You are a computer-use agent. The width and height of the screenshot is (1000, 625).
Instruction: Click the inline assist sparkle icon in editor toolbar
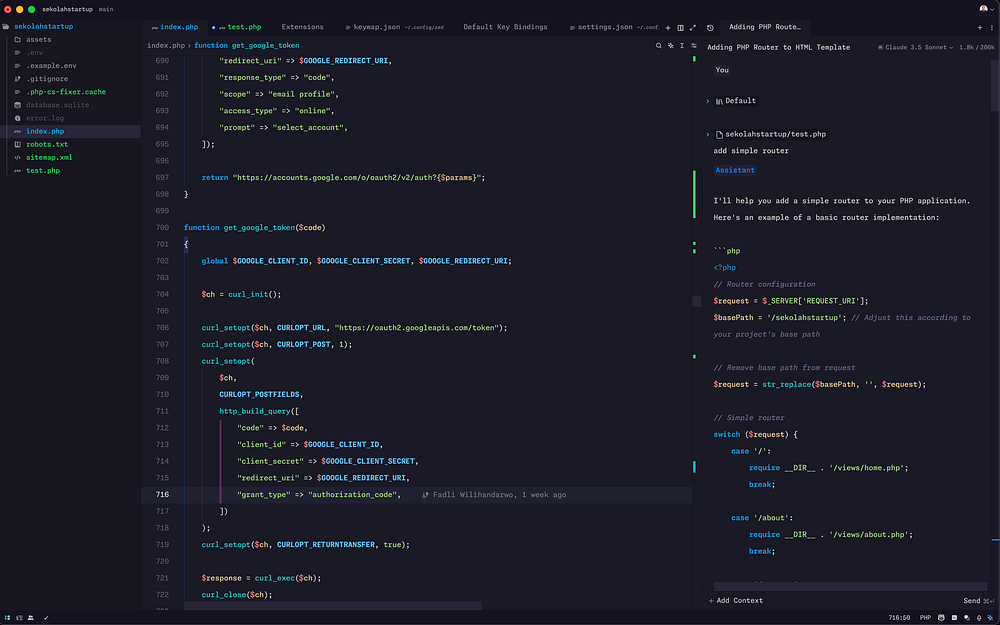[670, 46]
